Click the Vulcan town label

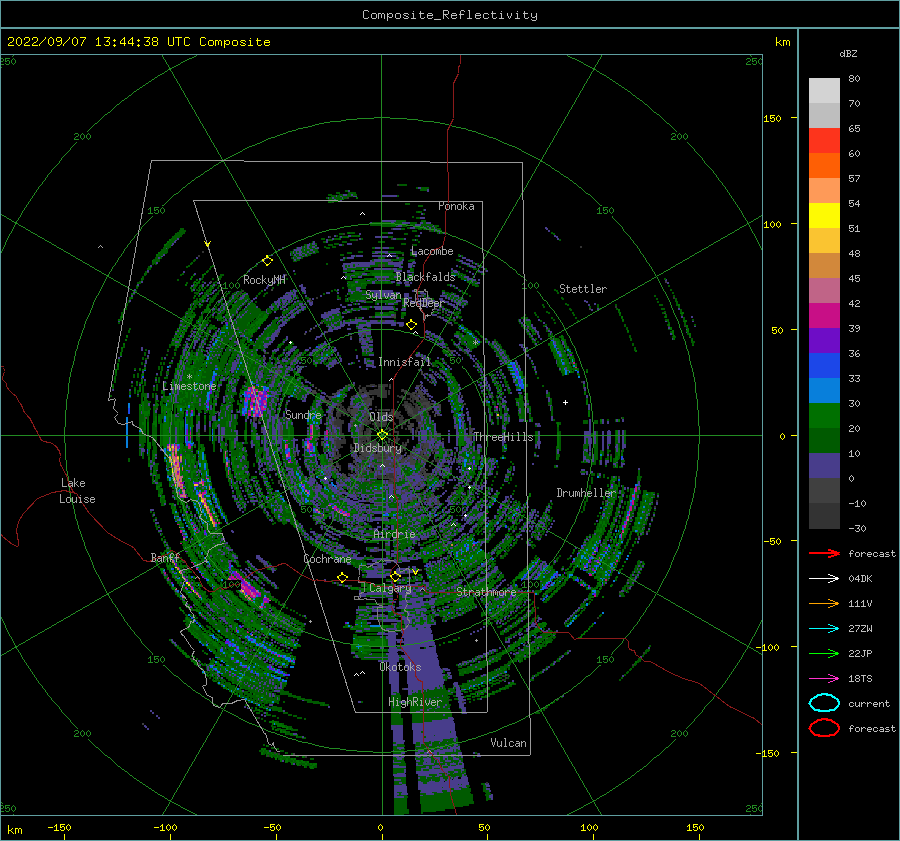[508, 743]
